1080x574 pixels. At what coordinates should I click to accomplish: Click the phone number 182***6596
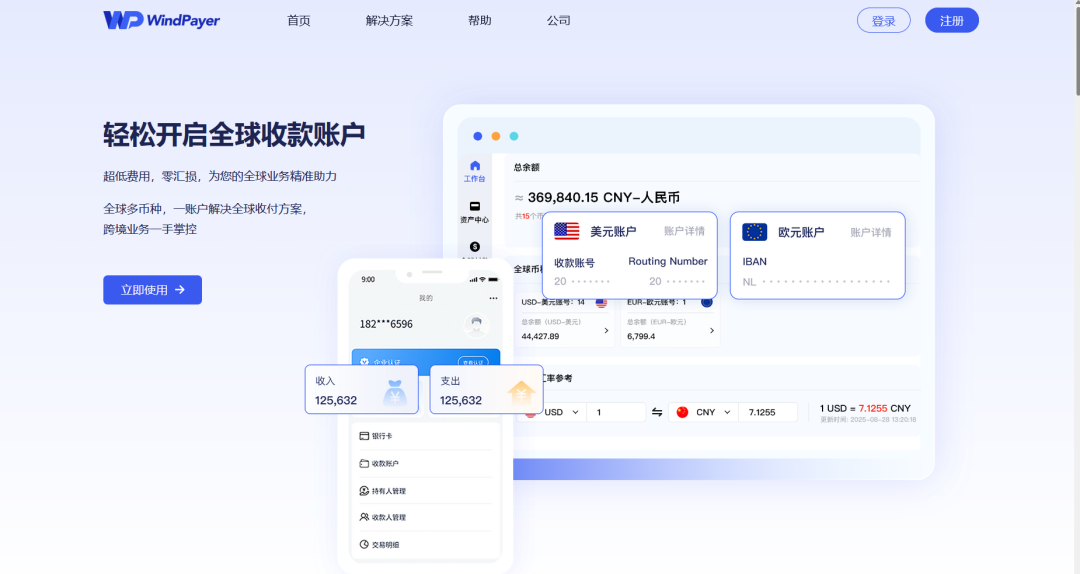[386, 324]
